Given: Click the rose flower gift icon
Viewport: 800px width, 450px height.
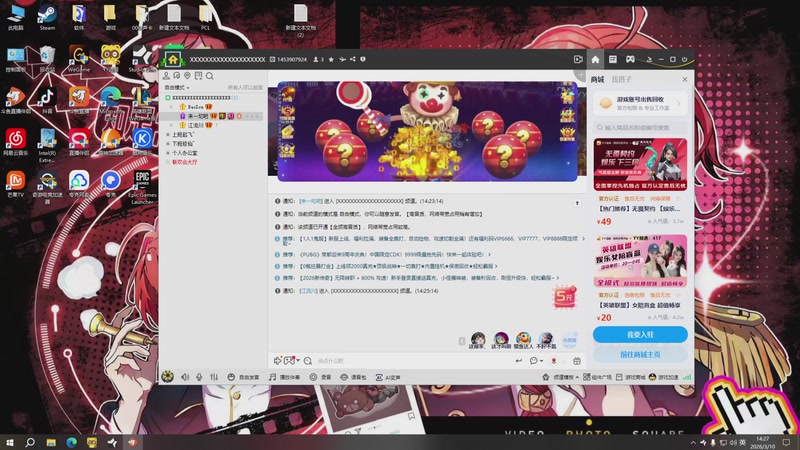Looking at the screenshot, I should point(554,361).
